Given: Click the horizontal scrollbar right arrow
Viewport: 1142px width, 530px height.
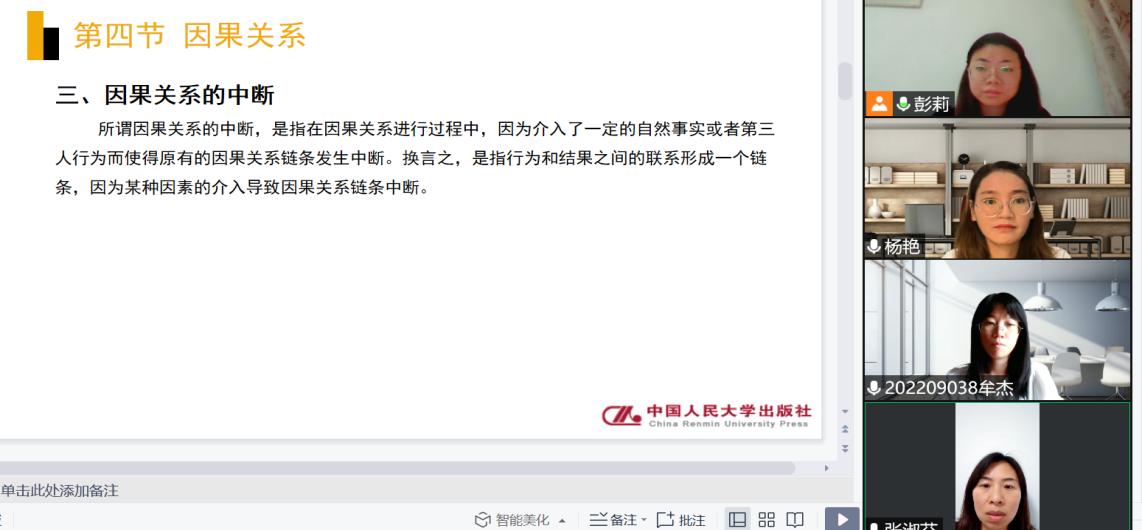Looking at the screenshot, I should tap(826, 468).
